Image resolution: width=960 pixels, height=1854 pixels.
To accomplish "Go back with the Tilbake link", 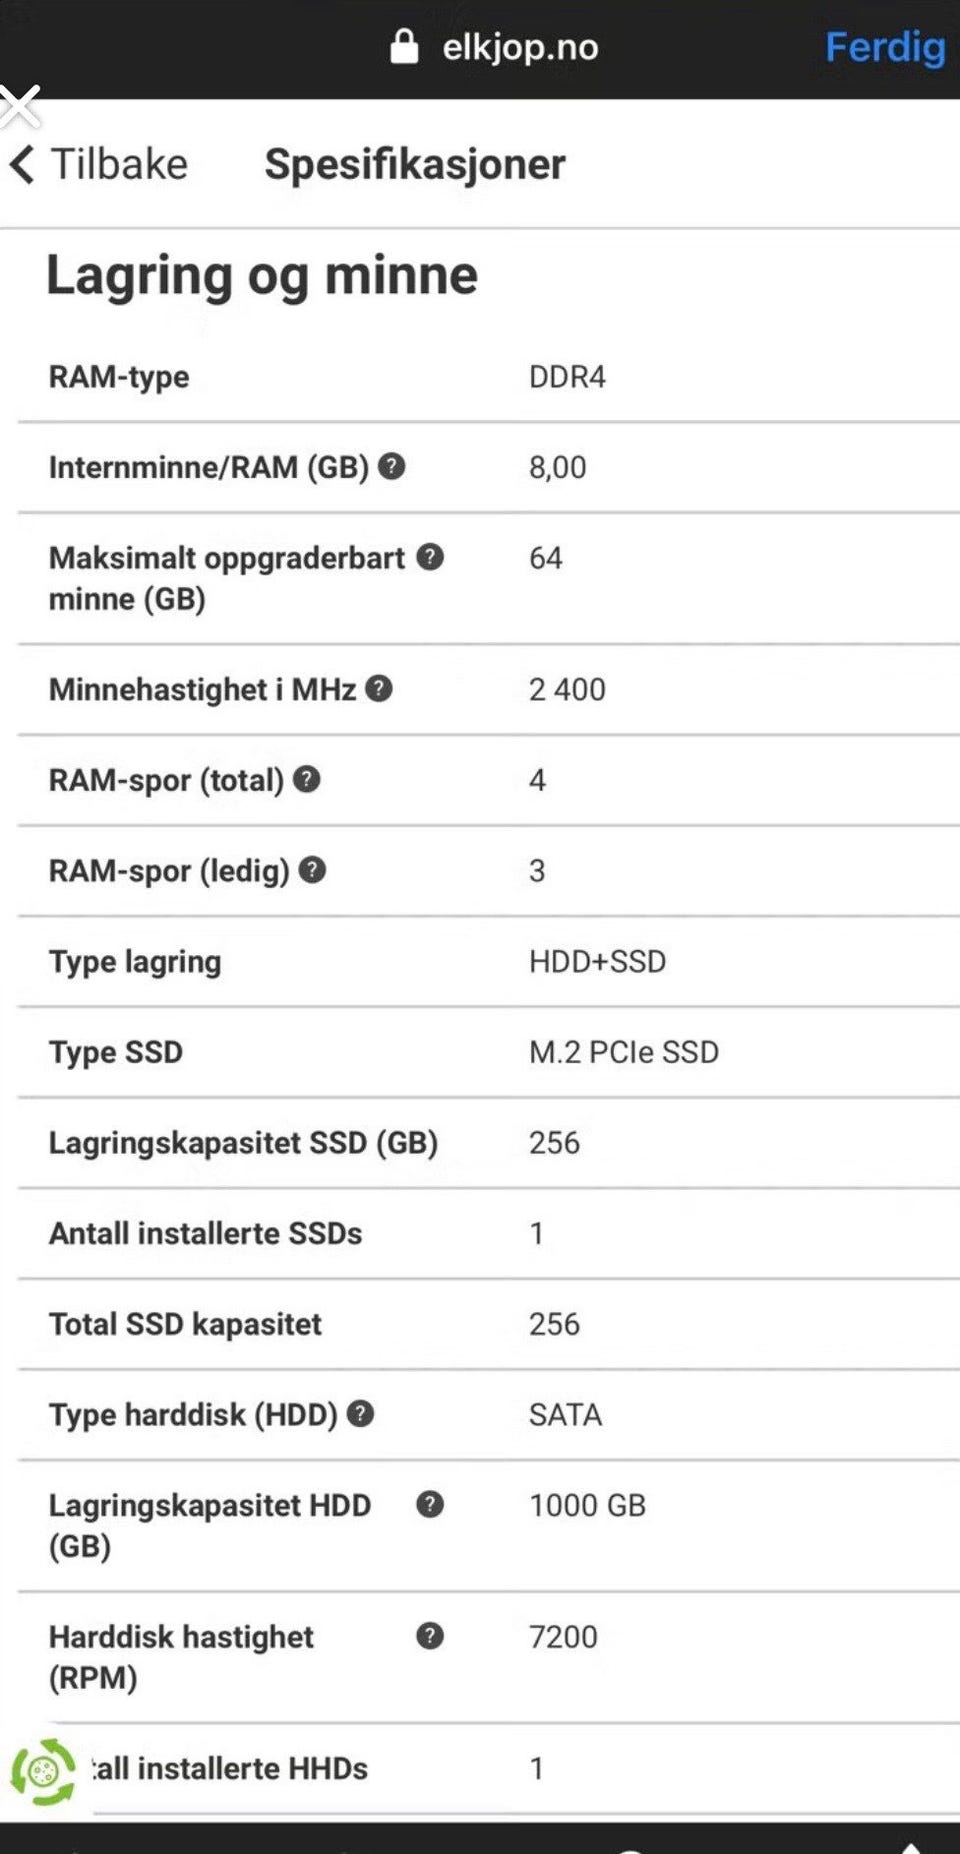I will pyautogui.click(x=118, y=164).
